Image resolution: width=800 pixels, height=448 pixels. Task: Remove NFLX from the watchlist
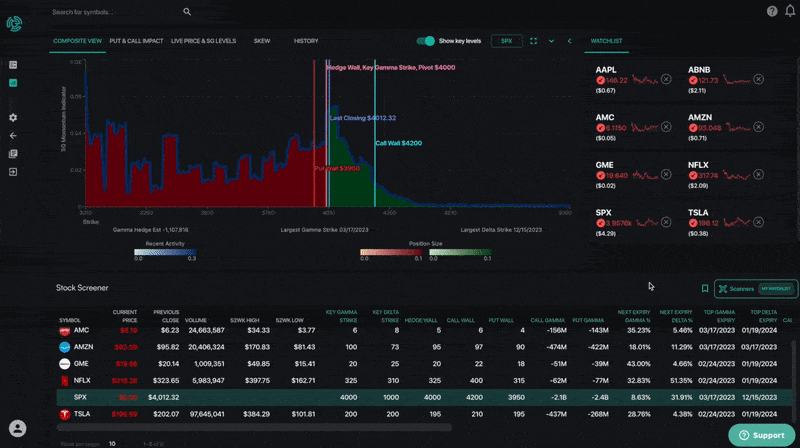(759, 175)
